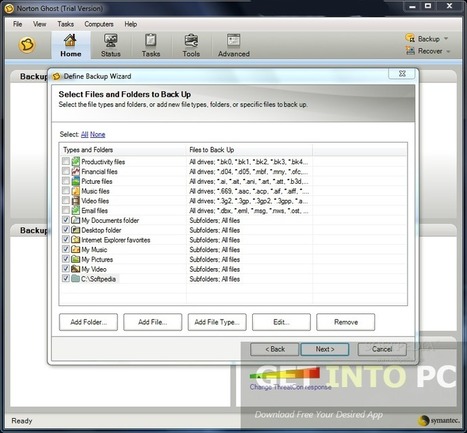The width and height of the screenshot is (467, 433).
Task: Open the File menu
Action: [17, 24]
